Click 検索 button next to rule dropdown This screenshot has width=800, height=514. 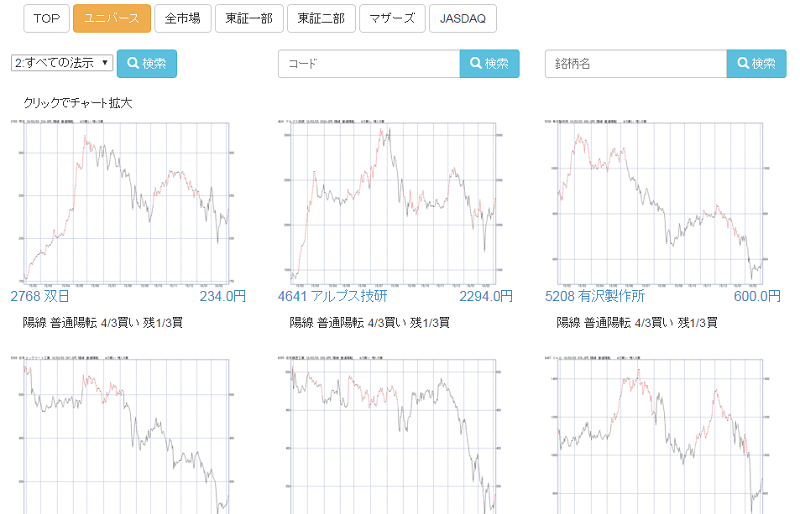147,63
